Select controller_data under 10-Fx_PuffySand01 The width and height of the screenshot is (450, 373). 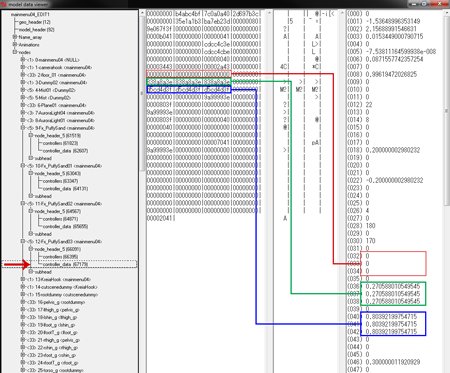point(66,189)
